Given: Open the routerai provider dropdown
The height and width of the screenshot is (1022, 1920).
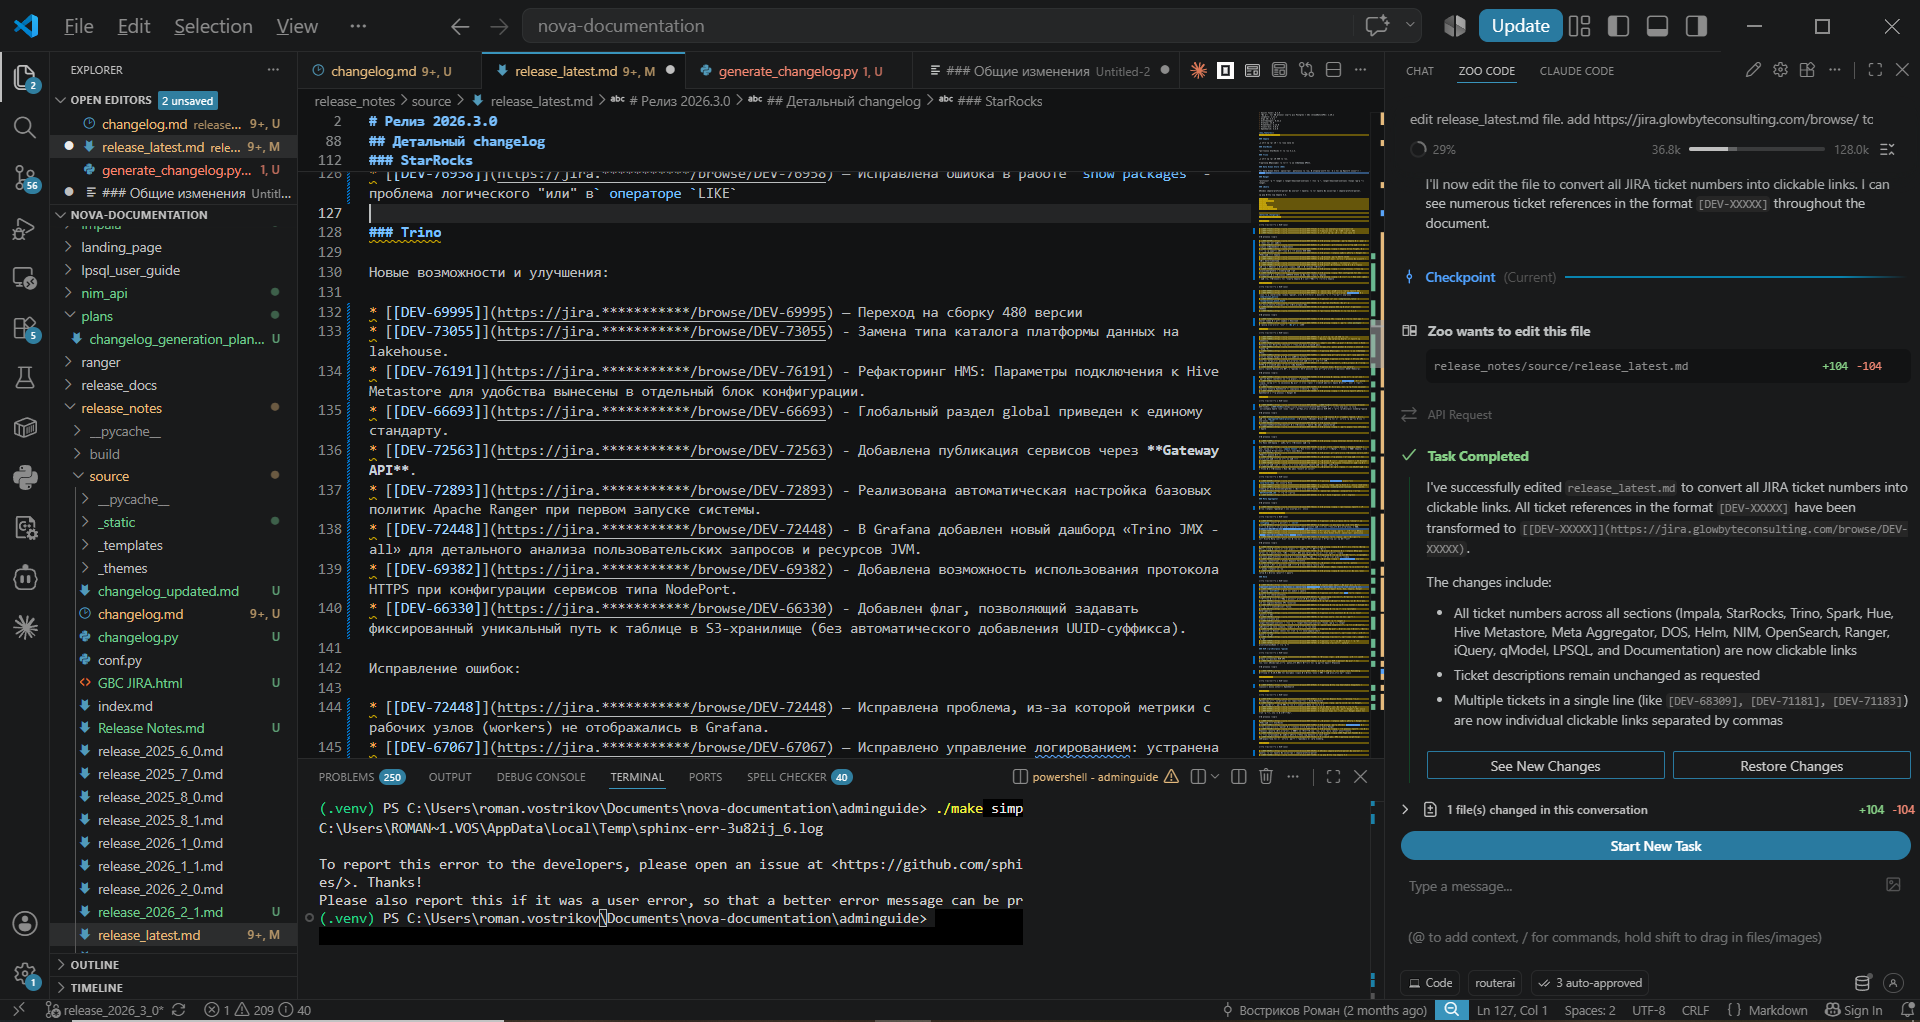Looking at the screenshot, I should [x=1495, y=983].
